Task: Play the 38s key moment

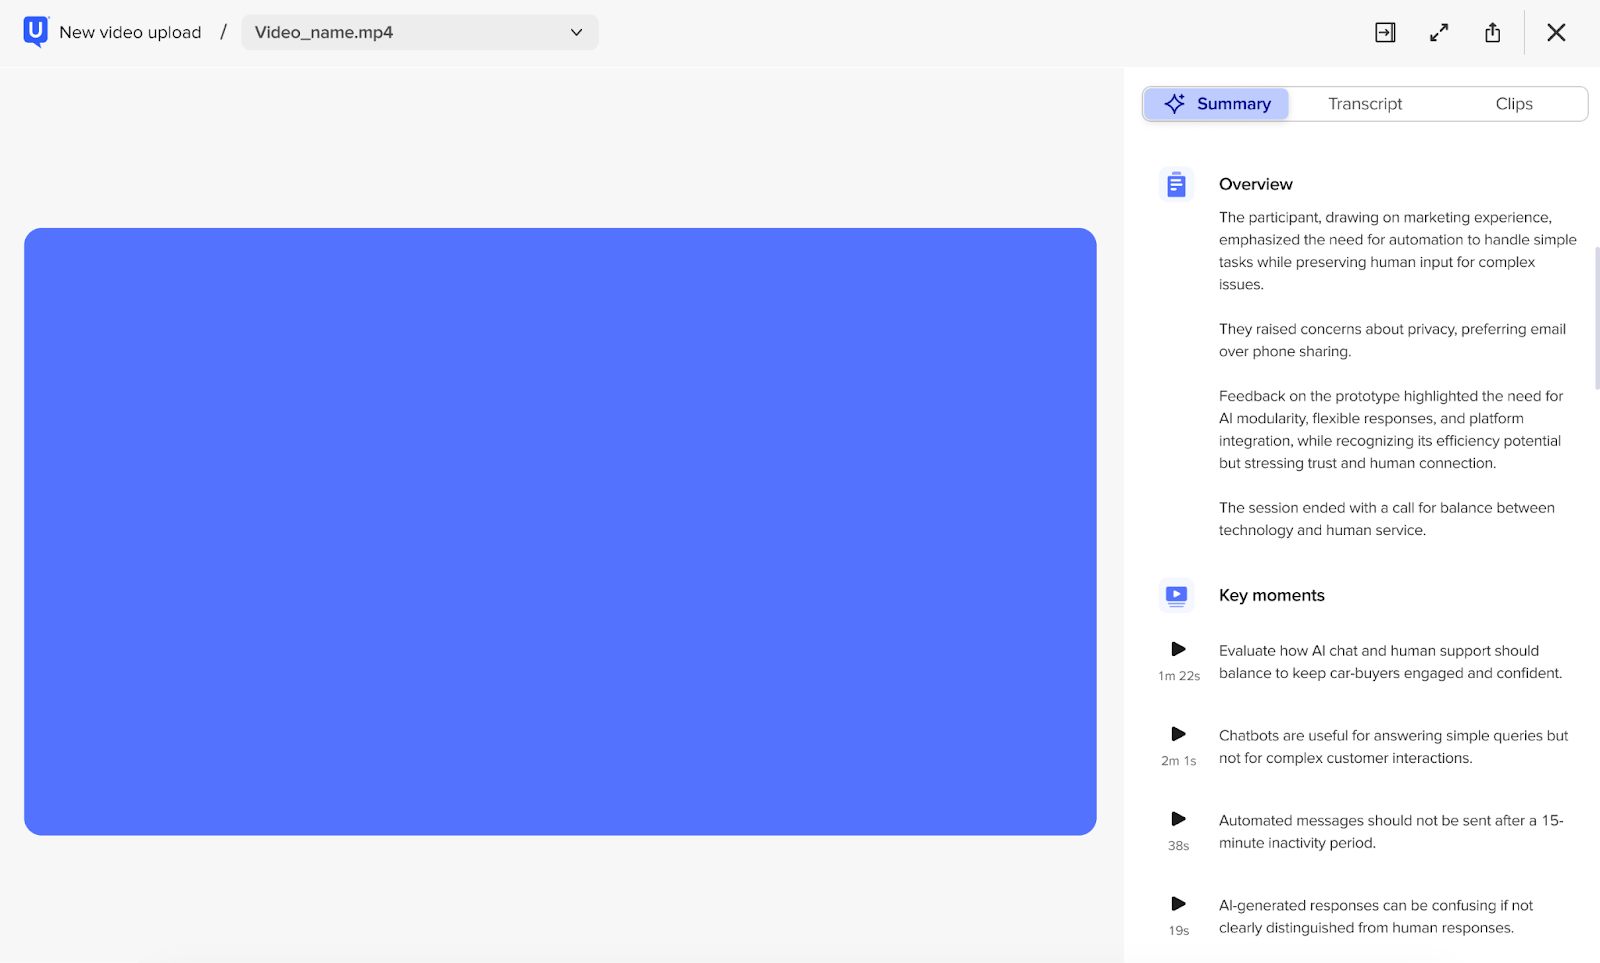Action: click(x=1178, y=820)
